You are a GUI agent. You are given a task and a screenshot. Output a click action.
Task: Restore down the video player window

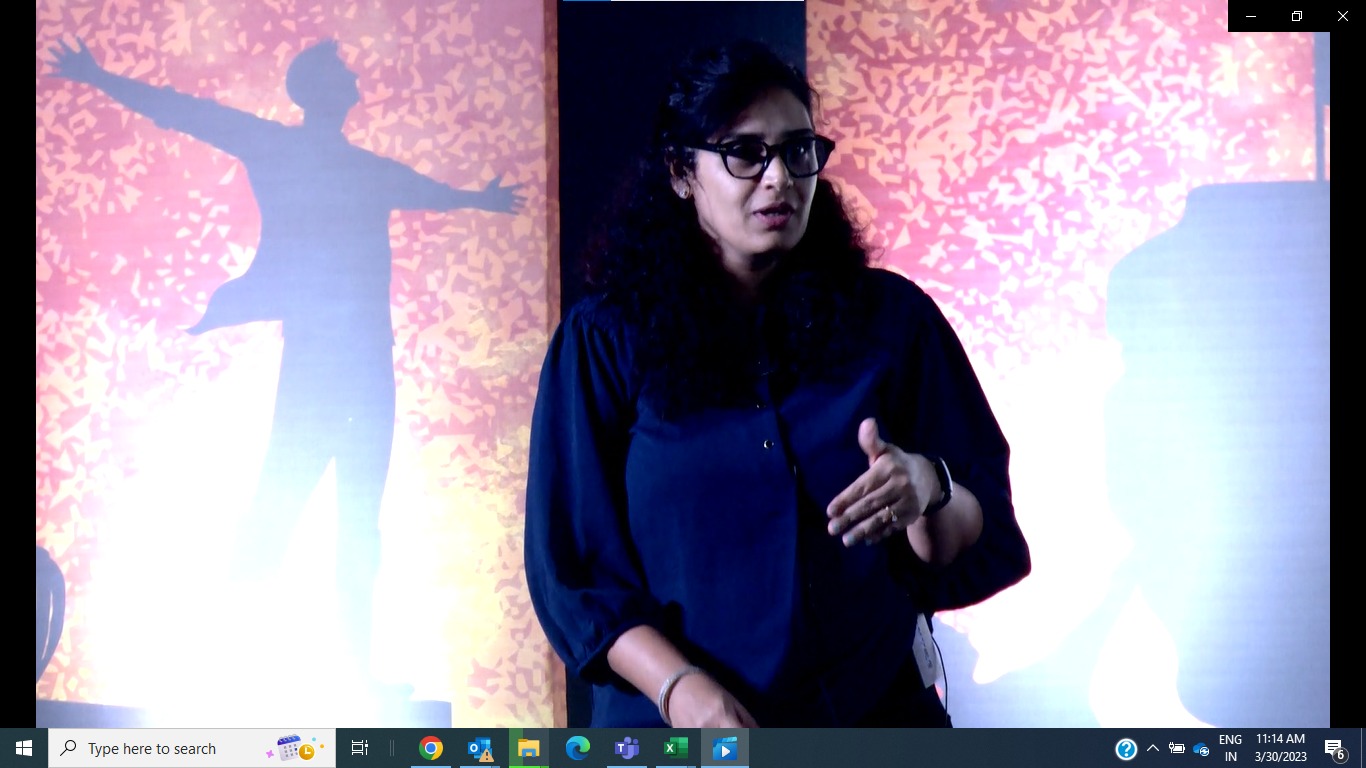[x=1297, y=16]
